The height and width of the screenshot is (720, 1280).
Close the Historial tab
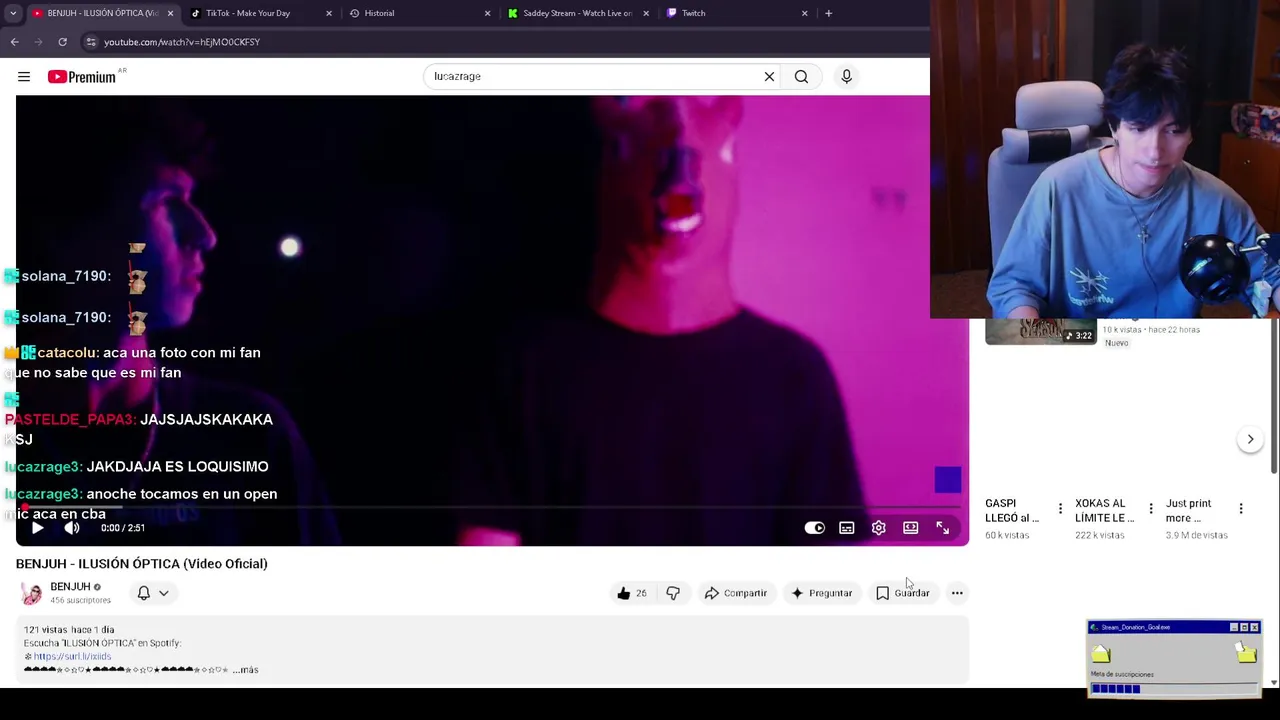point(488,13)
